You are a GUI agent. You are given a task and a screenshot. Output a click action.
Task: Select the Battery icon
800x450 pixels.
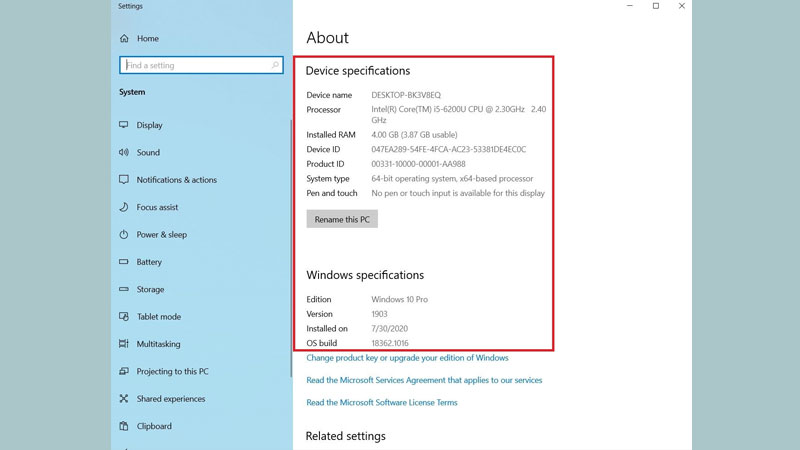124,262
